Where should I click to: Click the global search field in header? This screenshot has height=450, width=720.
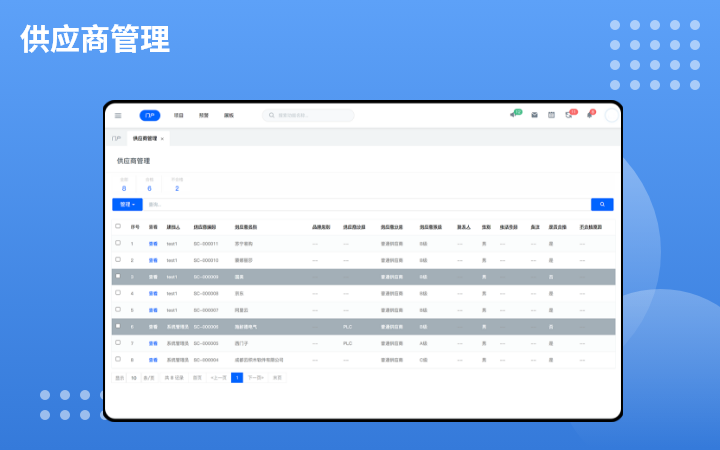tap(308, 115)
